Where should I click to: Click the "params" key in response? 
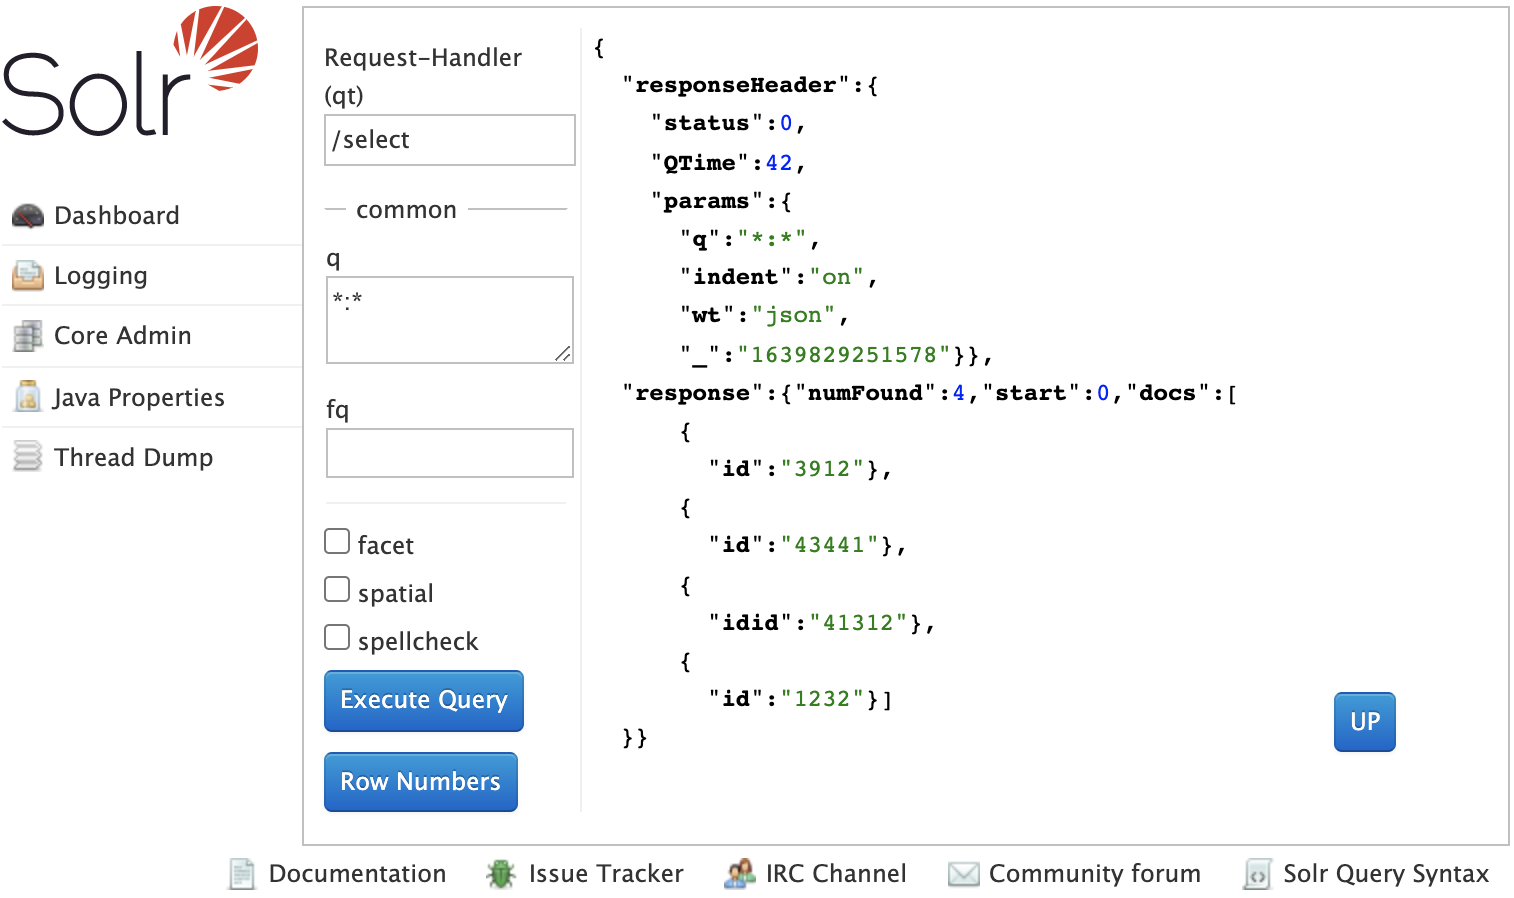point(707,201)
